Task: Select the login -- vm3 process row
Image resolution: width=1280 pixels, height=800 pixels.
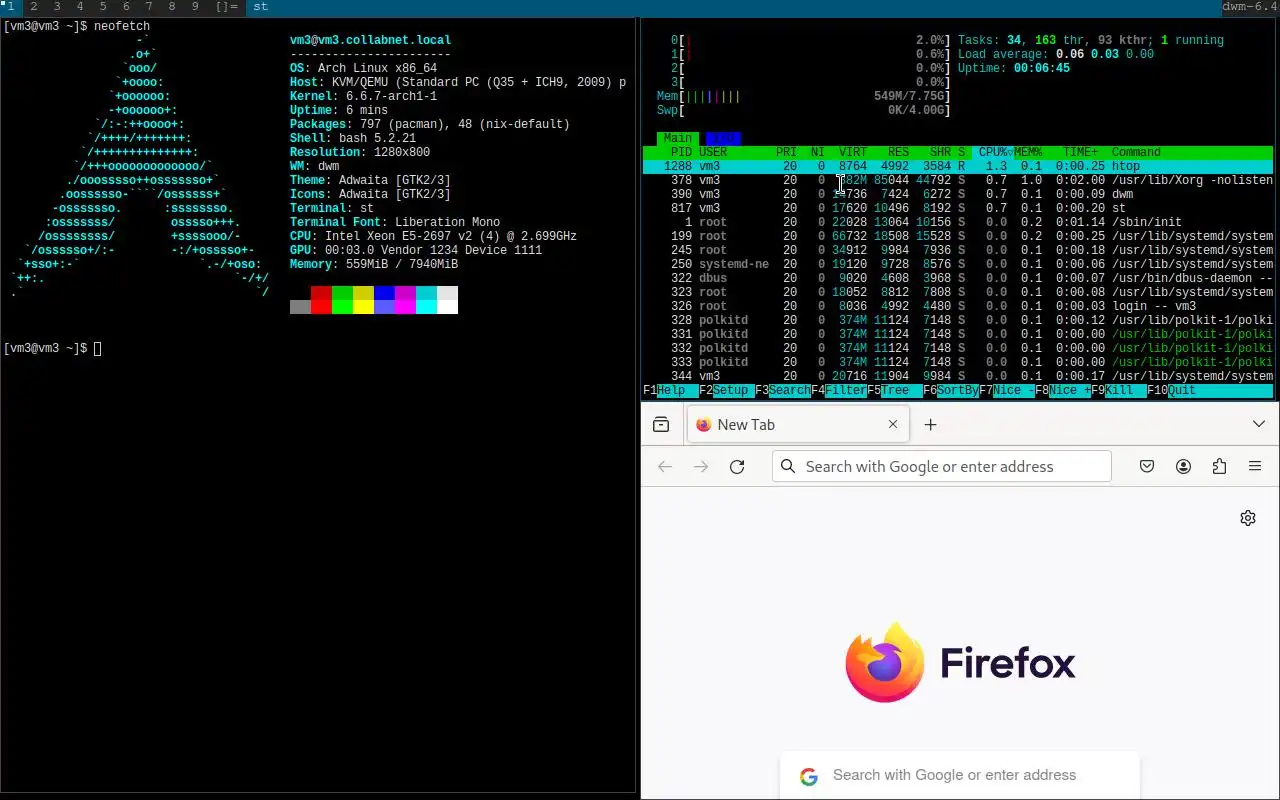Action: [x=958, y=306]
